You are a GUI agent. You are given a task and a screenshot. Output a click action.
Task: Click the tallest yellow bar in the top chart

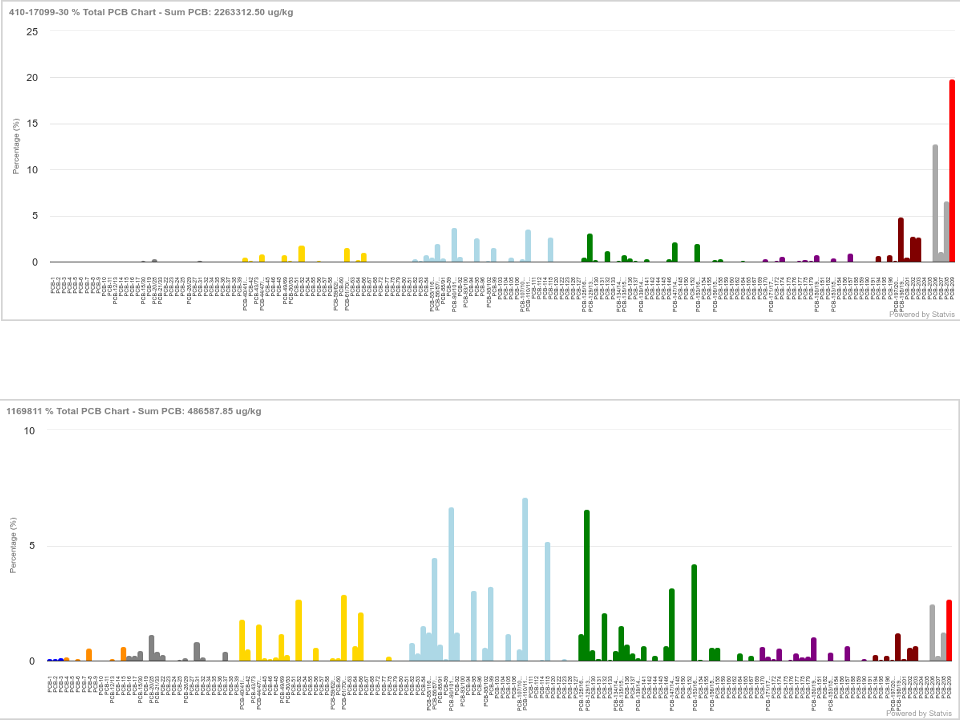click(301, 252)
